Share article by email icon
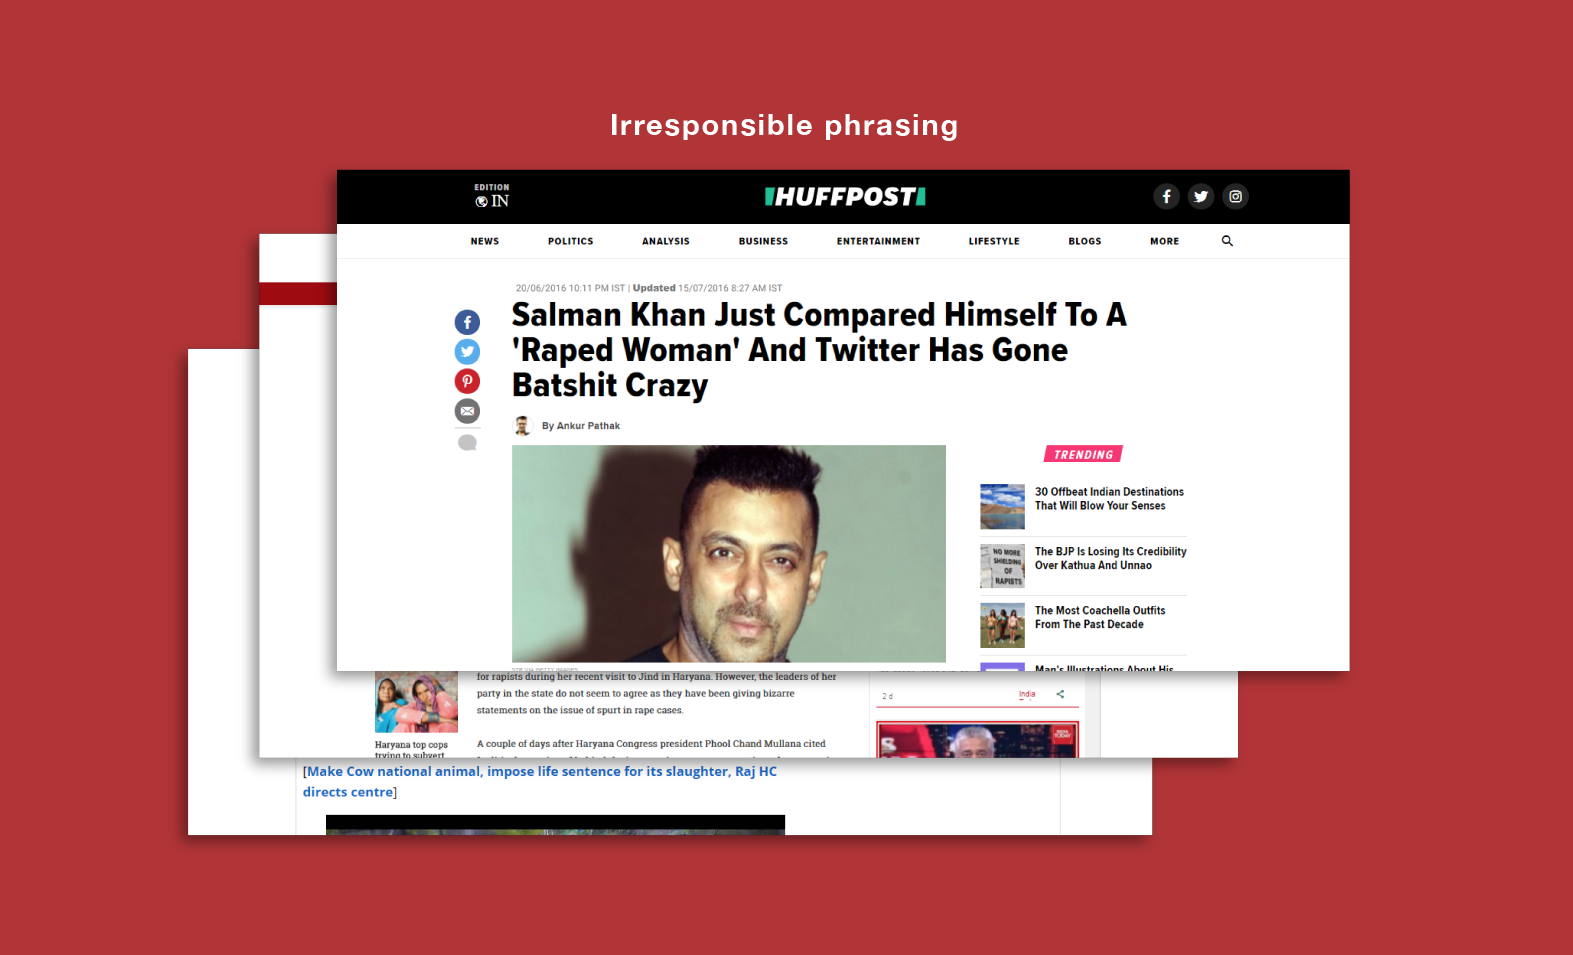Image resolution: width=1573 pixels, height=955 pixels. coord(467,411)
